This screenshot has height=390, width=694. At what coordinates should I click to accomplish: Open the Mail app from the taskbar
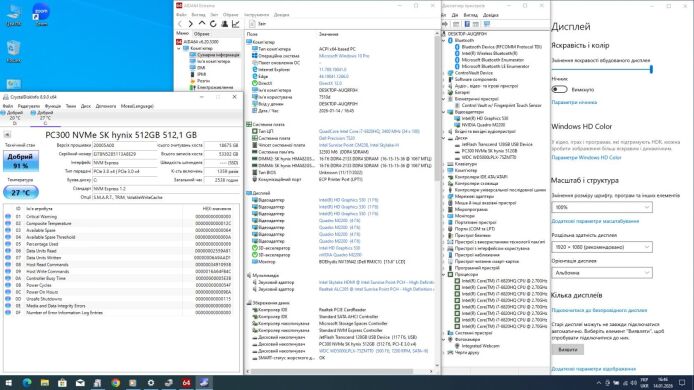pos(80,382)
